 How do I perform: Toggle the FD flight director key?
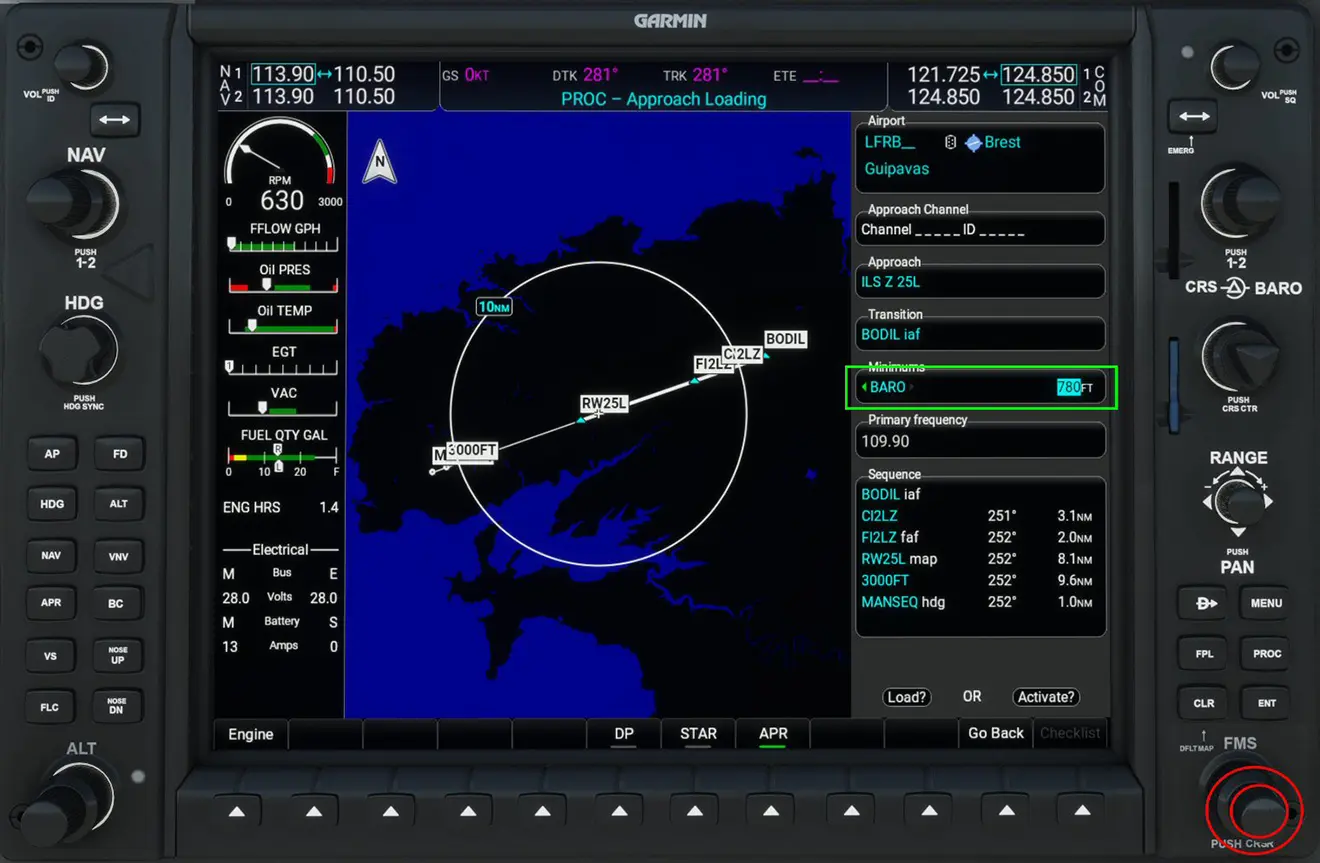point(120,454)
